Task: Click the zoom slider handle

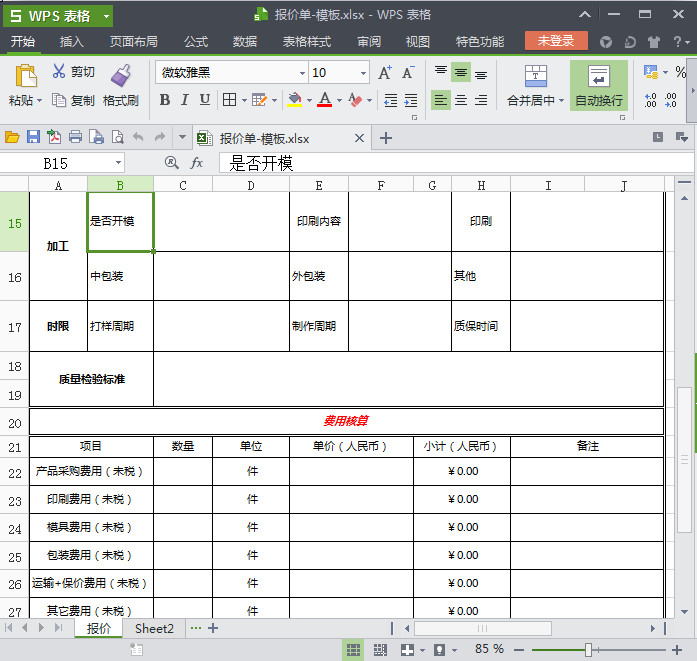Action: click(588, 650)
